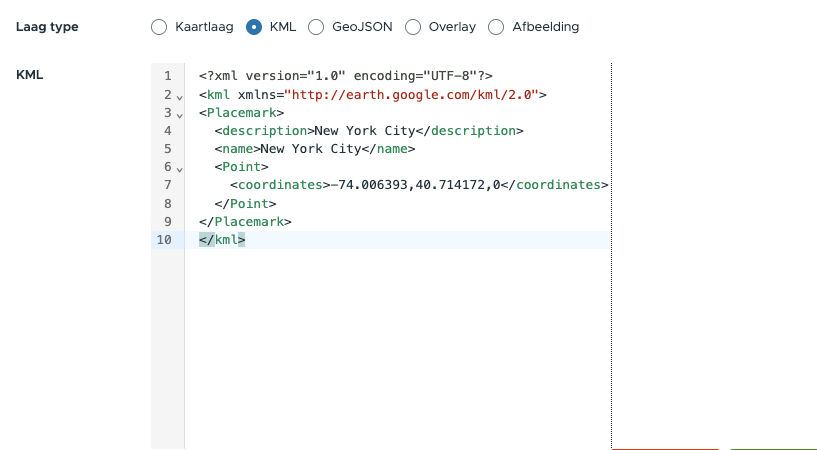Pick Afbeelding as the layer type
This screenshot has height=450, width=817.
(x=496, y=27)
